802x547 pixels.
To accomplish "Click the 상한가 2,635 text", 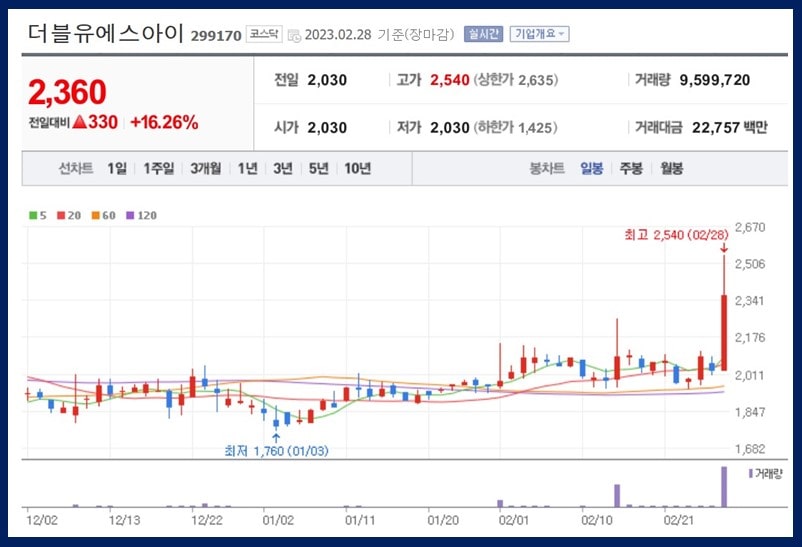I will tap(516, 80).
